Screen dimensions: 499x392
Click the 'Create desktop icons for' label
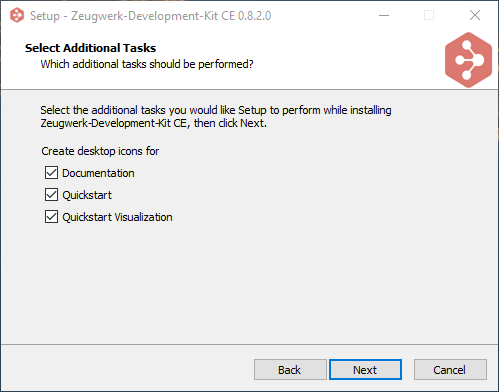click(x=100, y=151)
